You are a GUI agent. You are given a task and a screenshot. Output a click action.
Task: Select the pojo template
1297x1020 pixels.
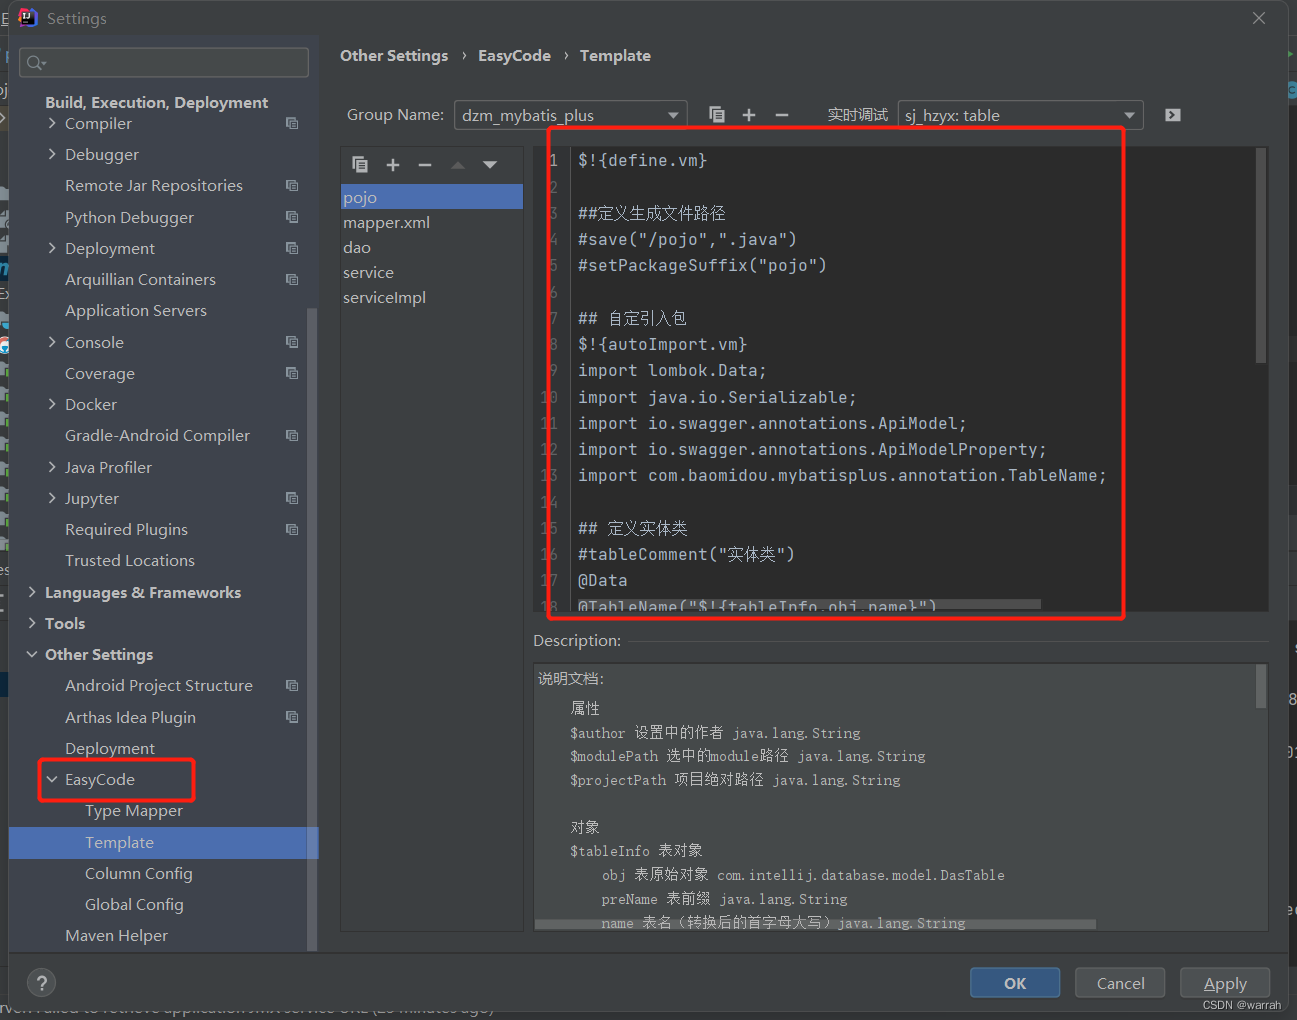pyautogui.click(x=432, y=197)
